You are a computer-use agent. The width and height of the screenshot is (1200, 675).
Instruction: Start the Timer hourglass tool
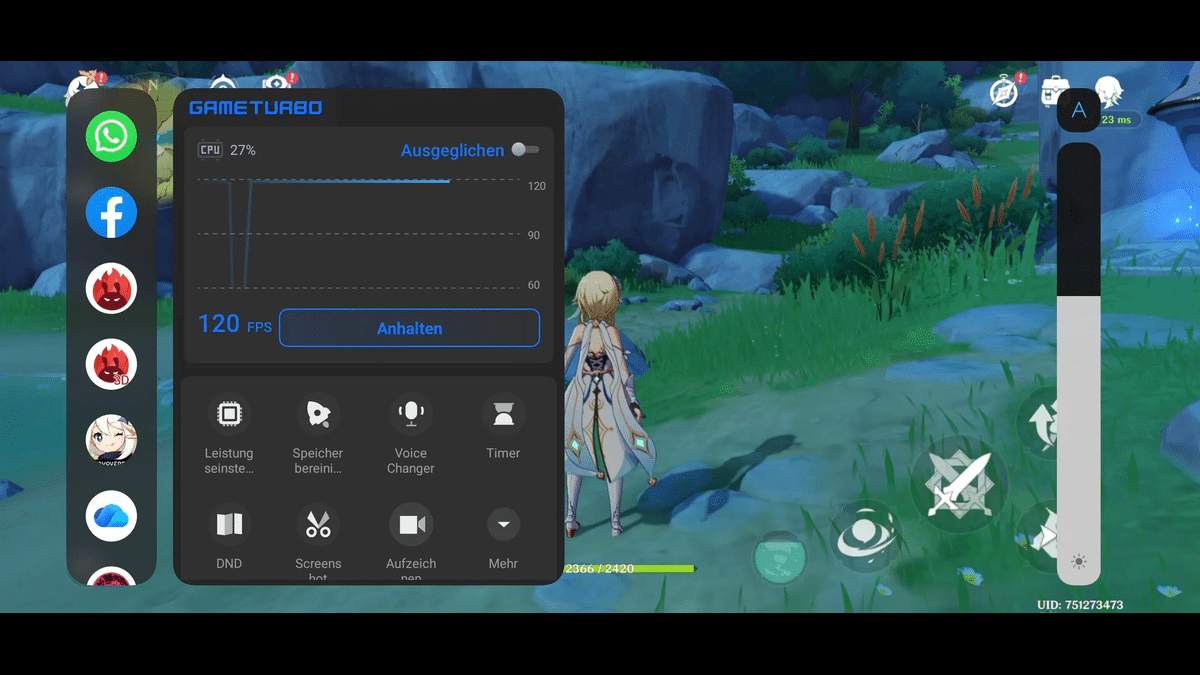(x=503, y=414)
